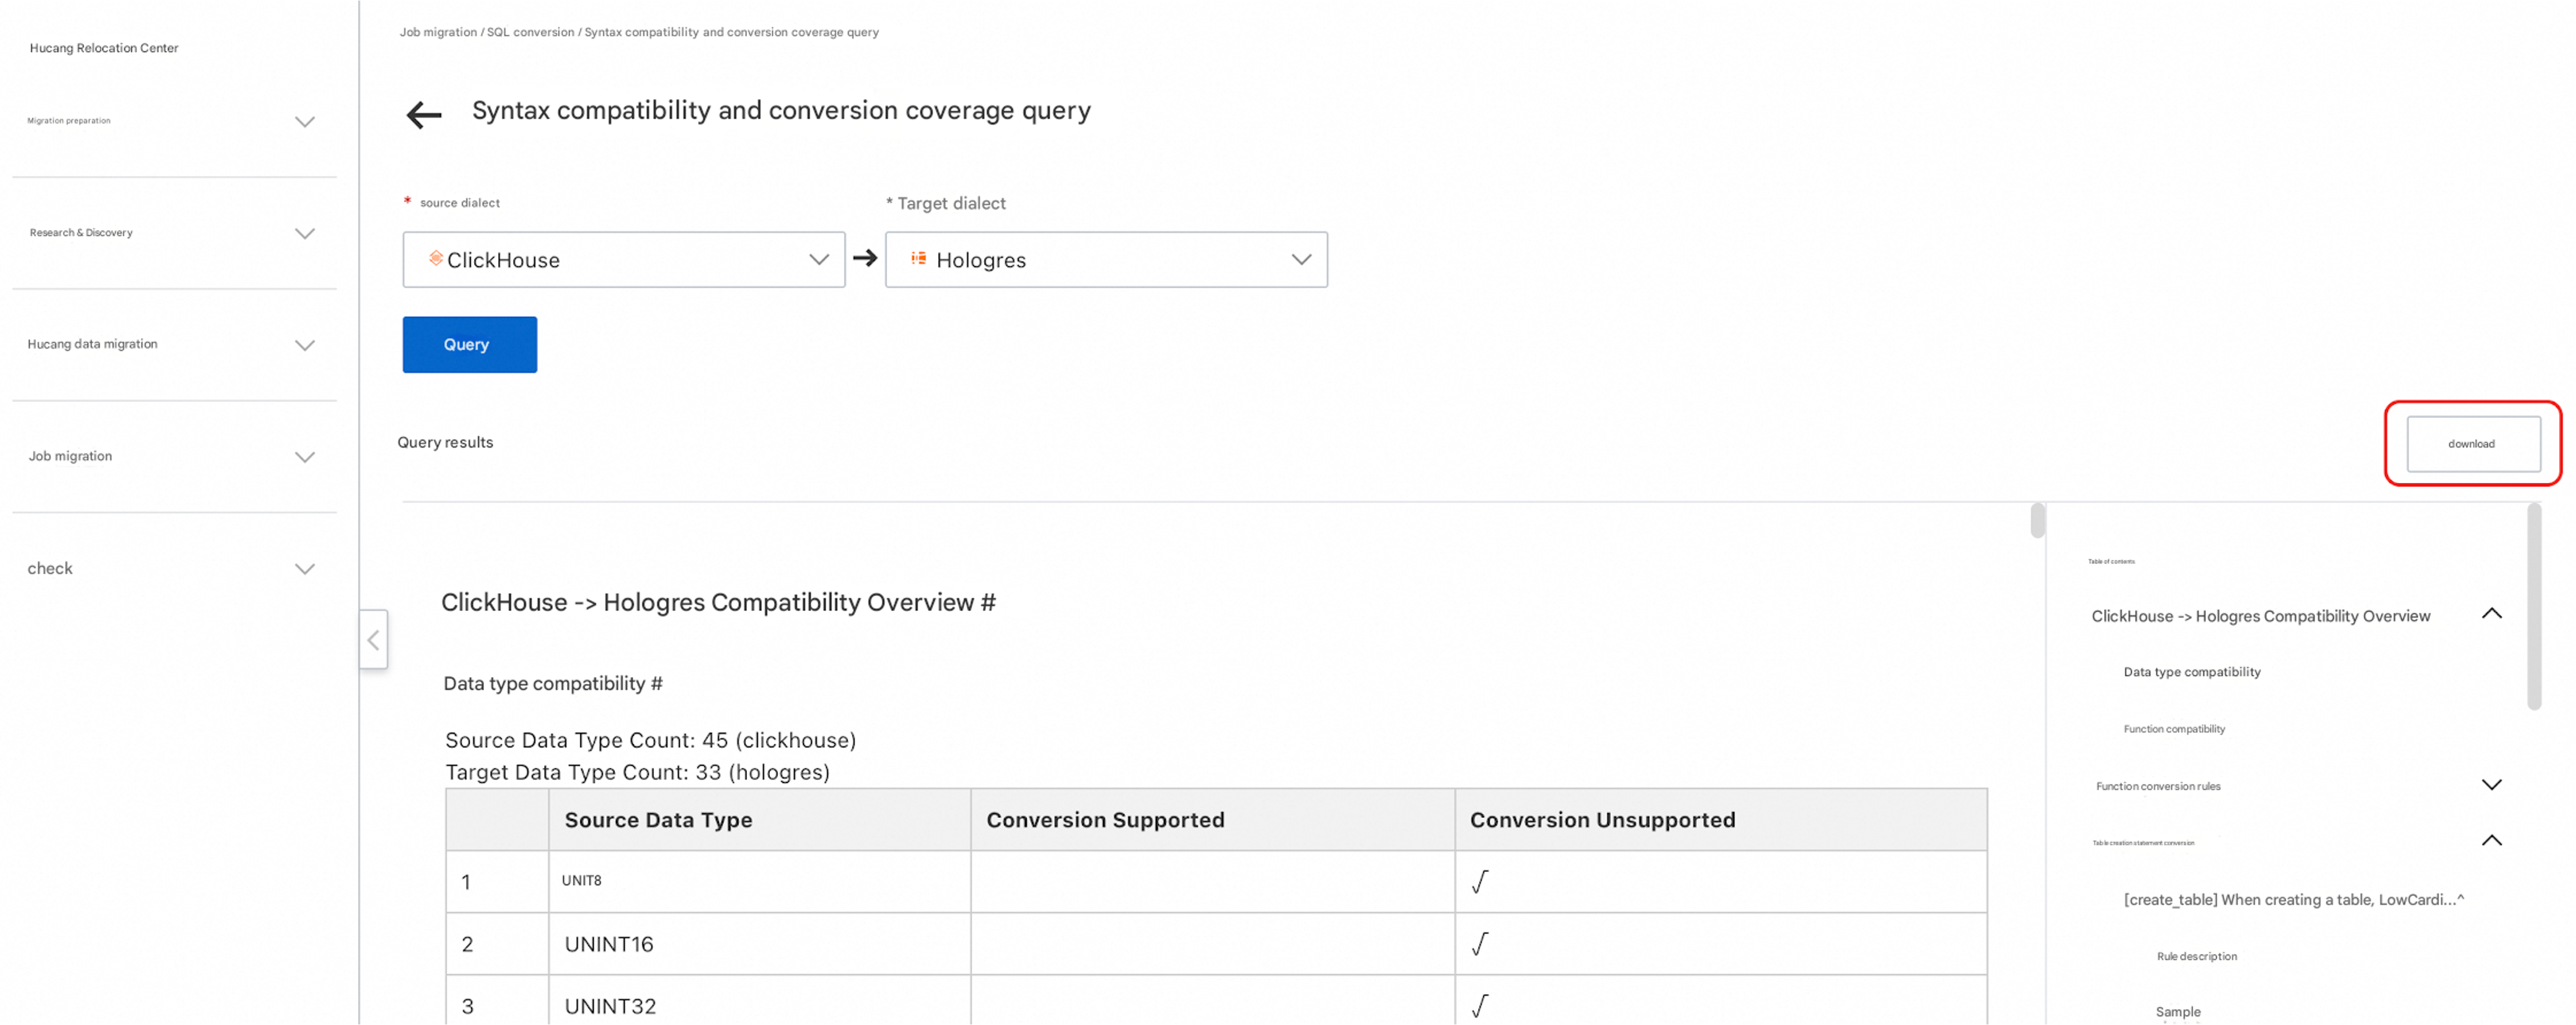The width and height of the screenshot is (2576, 1025).
Task: Click the back arrow beside the page title
Action: click(x=424, y=114)
